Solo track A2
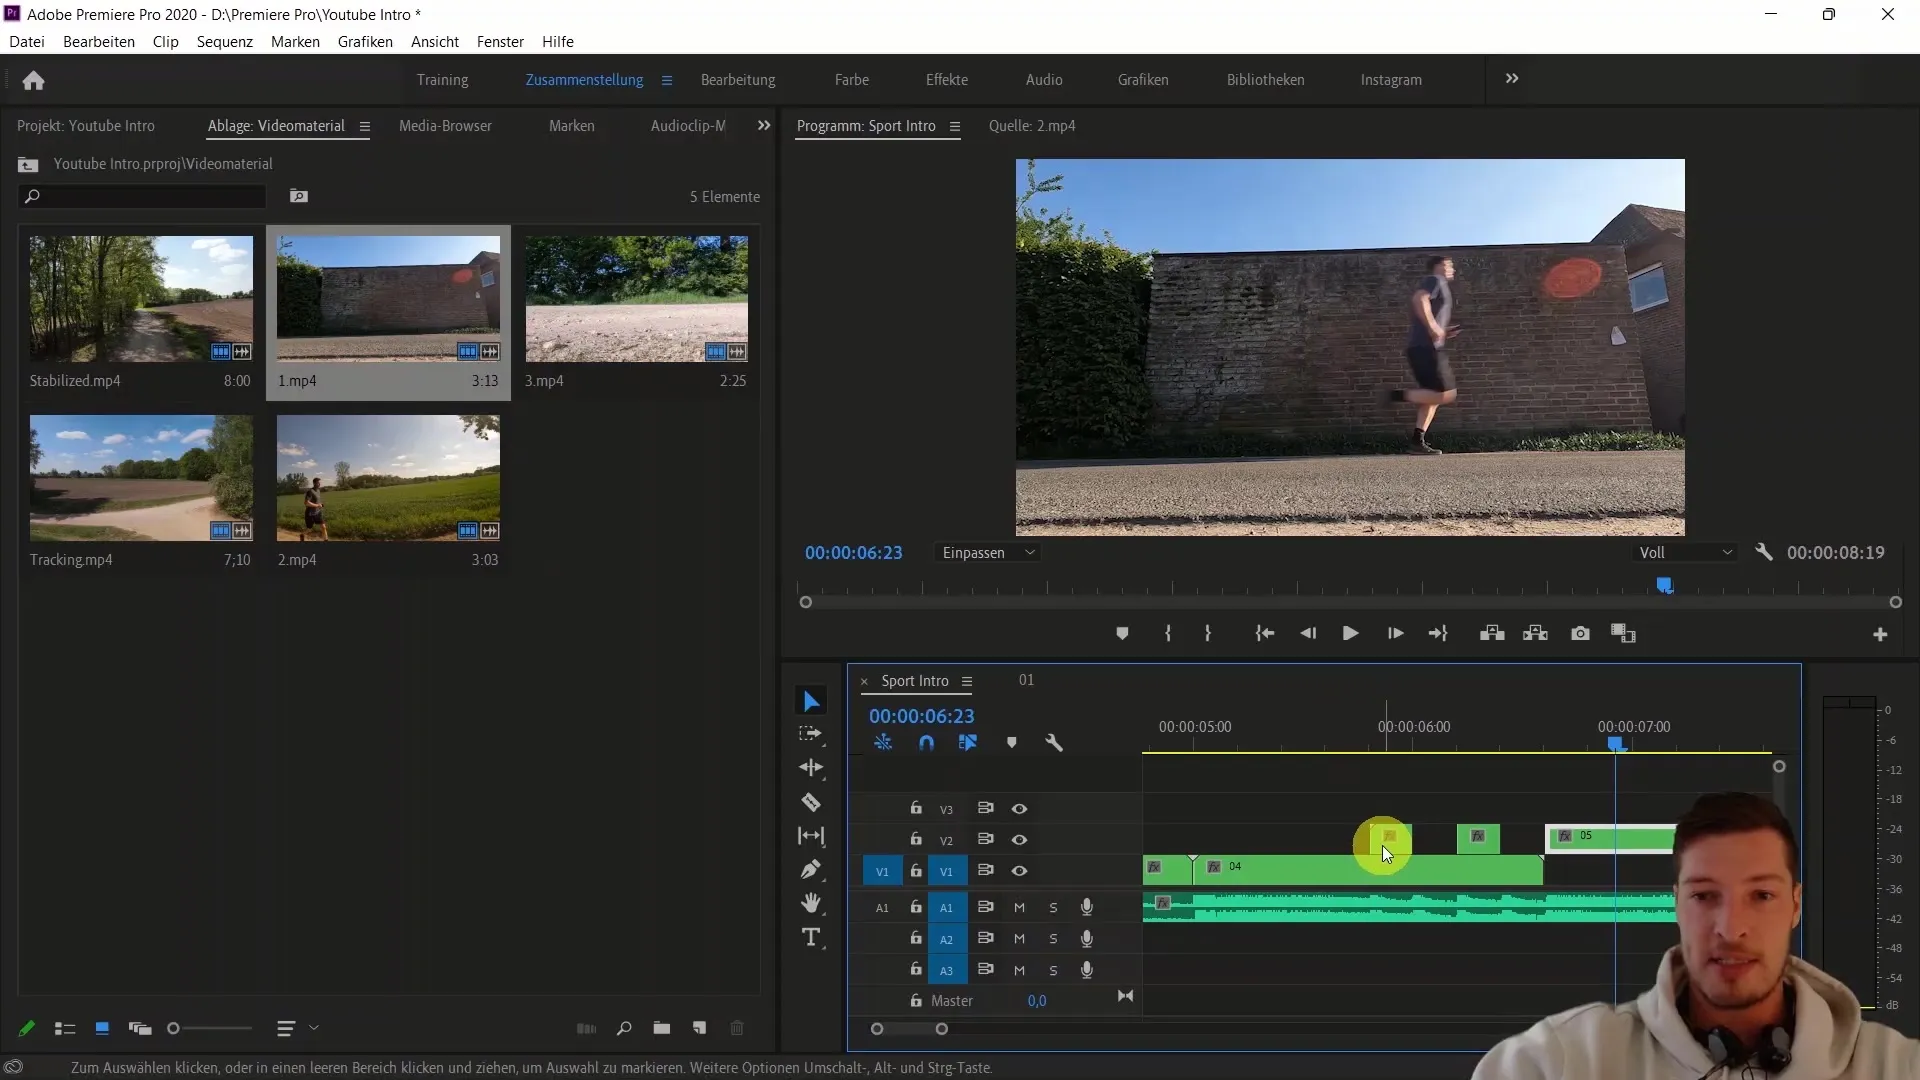 click(x=1053, y=939)
